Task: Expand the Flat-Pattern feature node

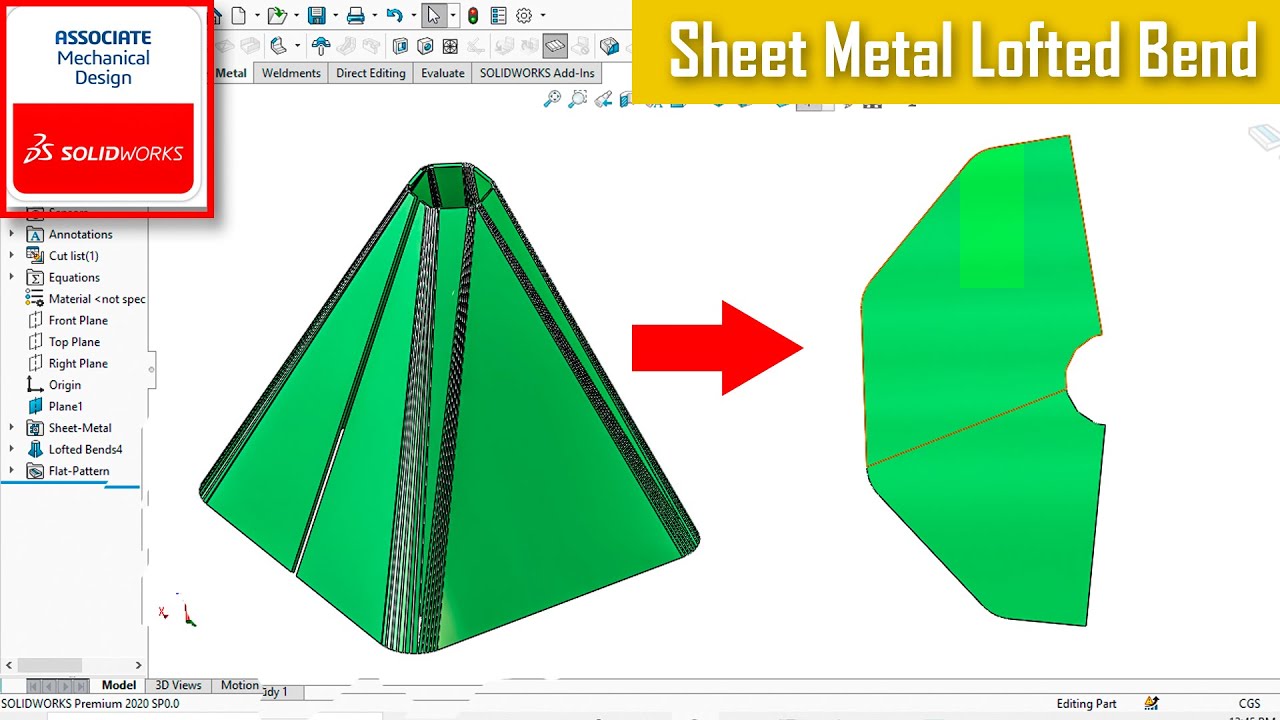Action: (12, 470)
